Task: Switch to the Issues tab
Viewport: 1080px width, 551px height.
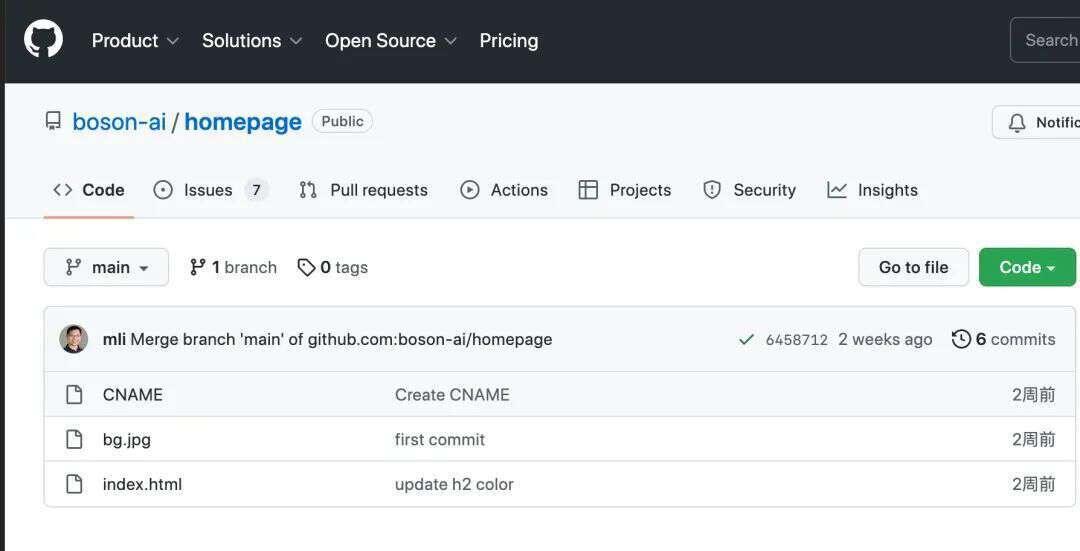Action: [x=210, y=190]
